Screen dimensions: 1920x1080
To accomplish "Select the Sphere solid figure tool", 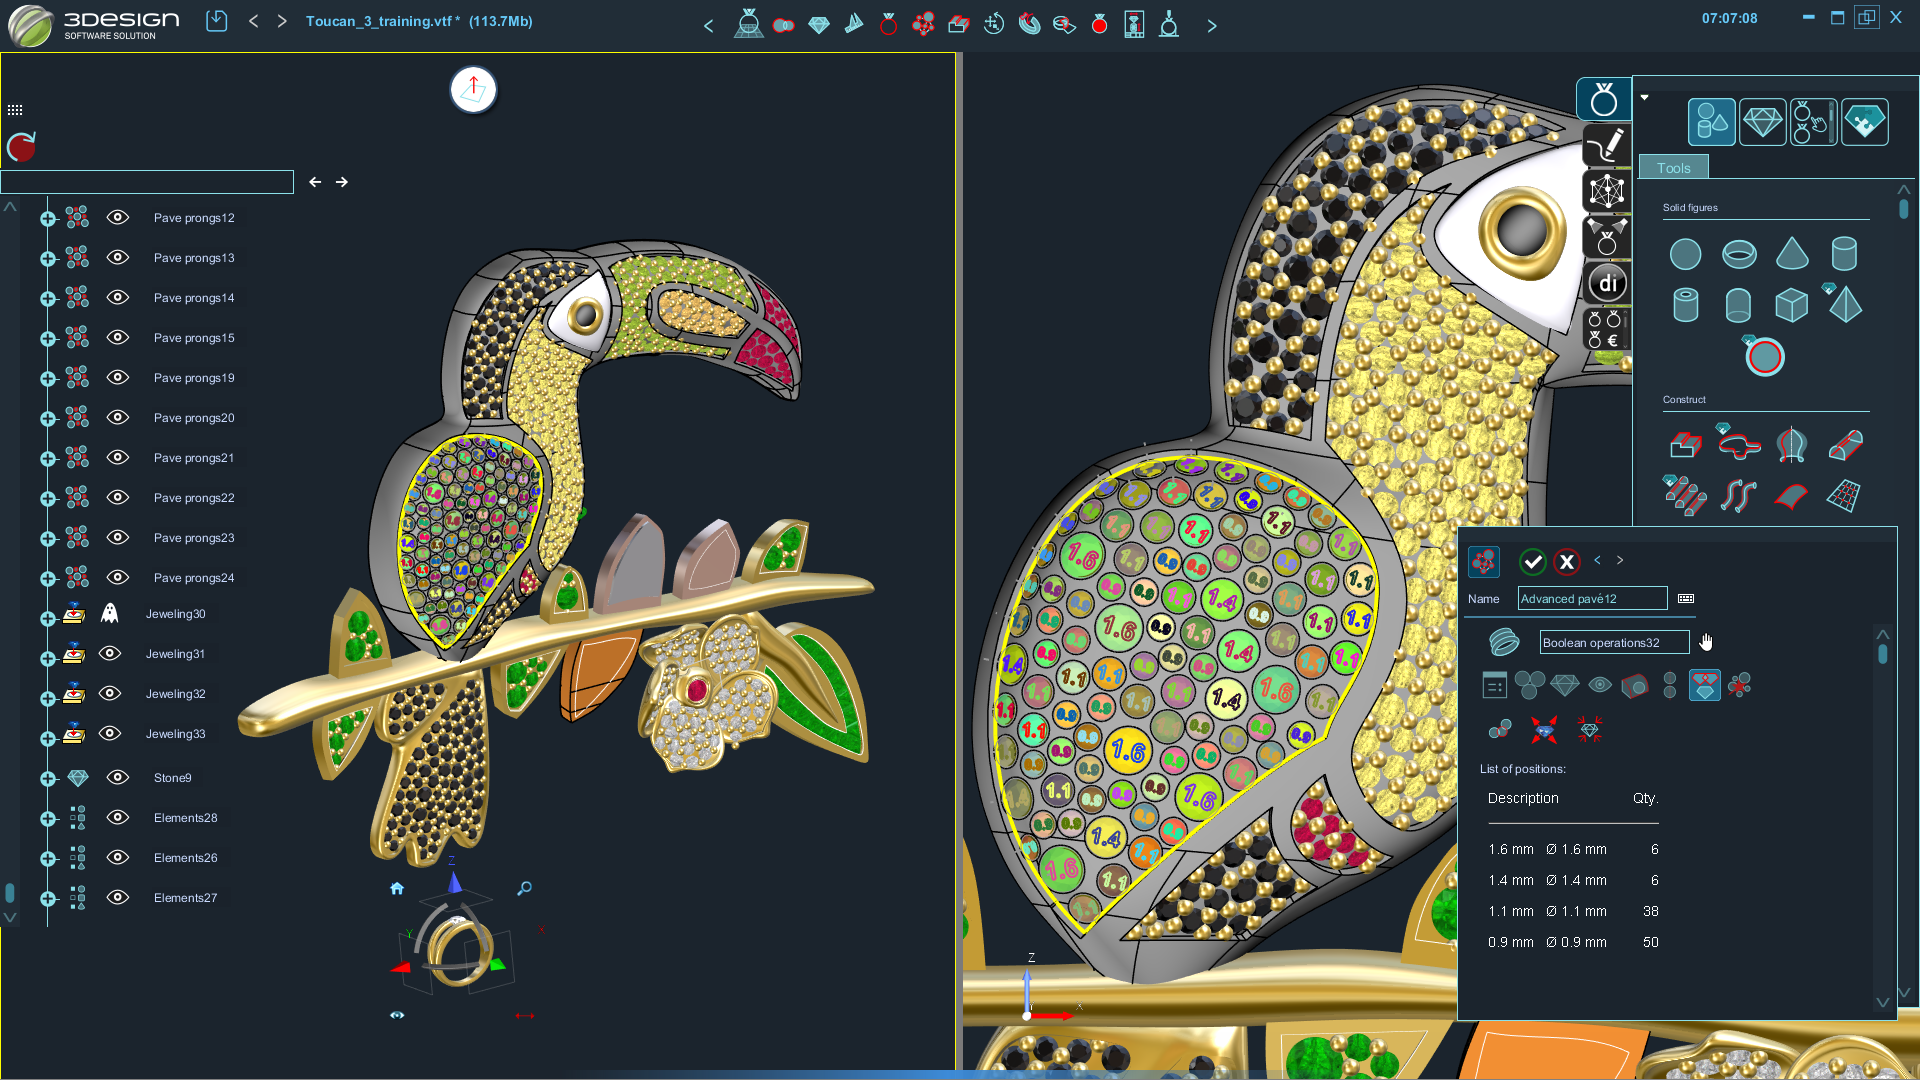I will pyautogui.click(x=1685, y=254).
